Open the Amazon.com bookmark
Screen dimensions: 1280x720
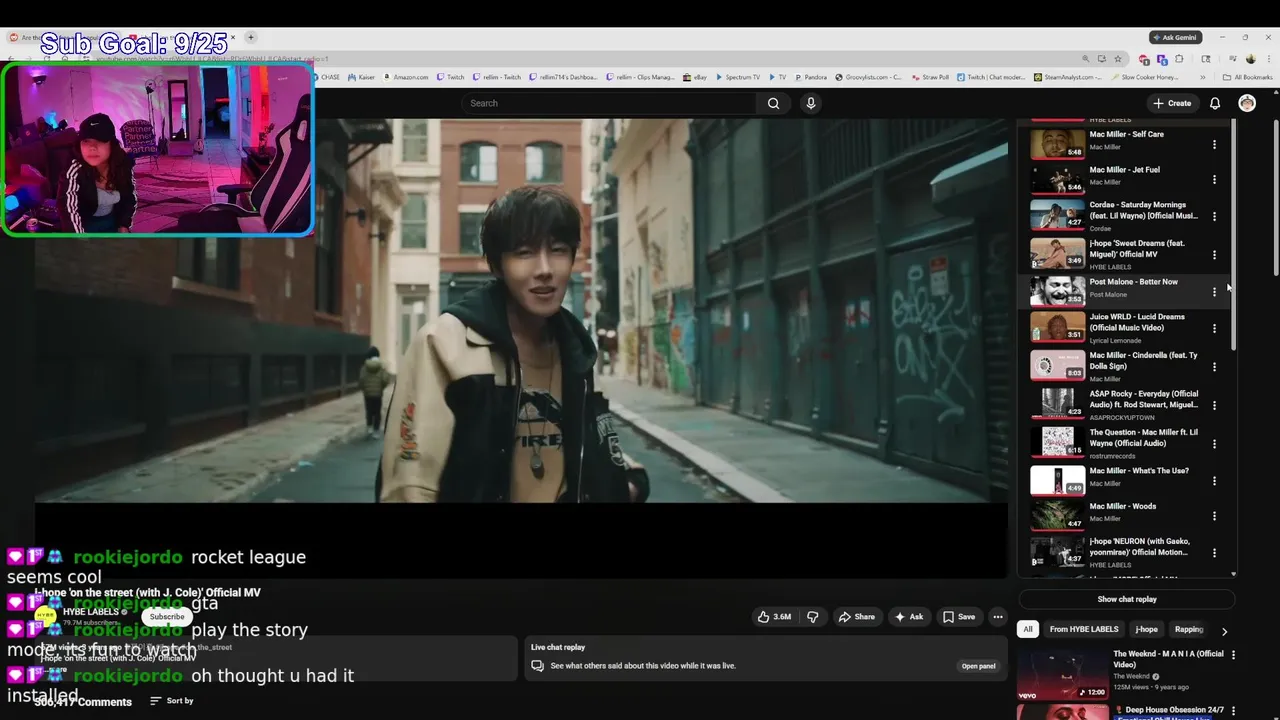pyautogui.click(x=406, y=77)
